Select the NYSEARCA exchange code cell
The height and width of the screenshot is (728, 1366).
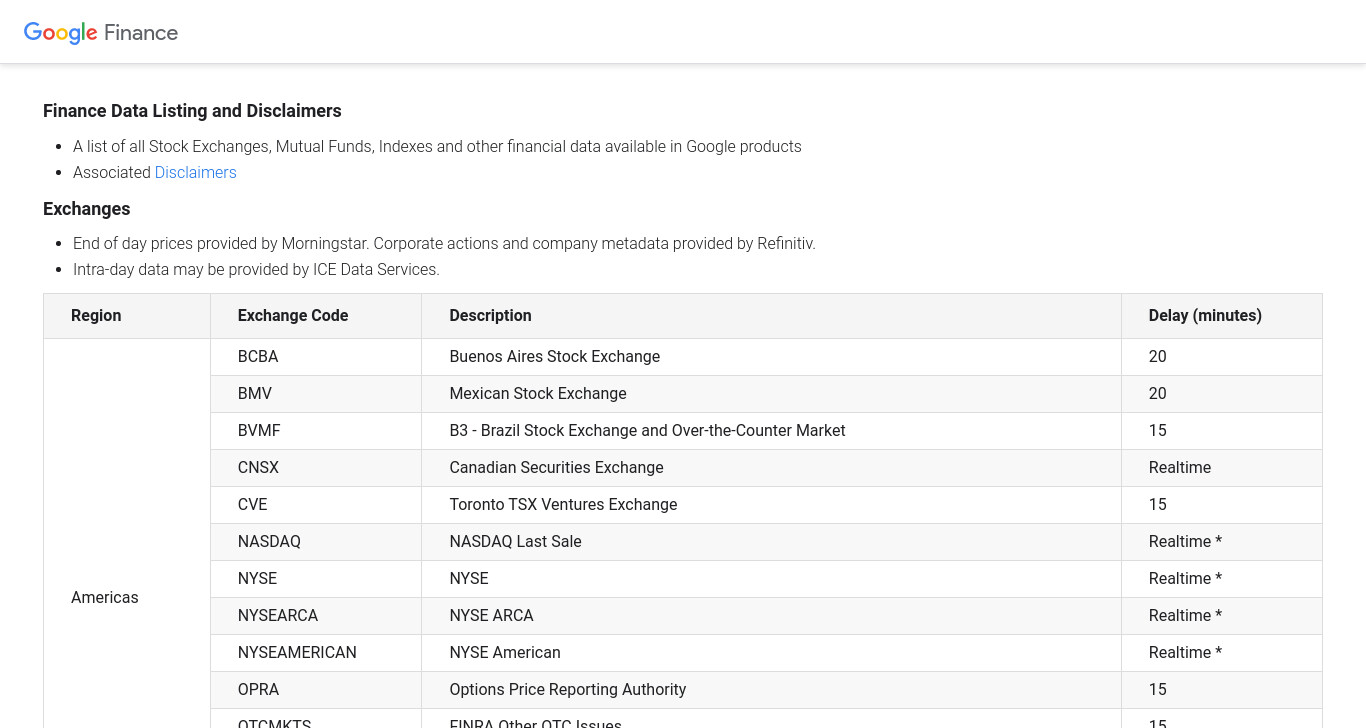(316, 616)
